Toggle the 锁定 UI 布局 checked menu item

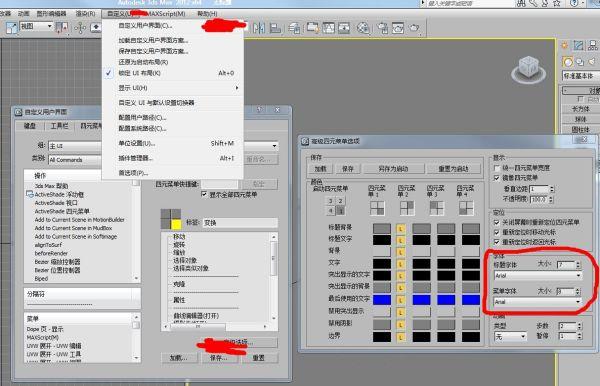coord(173,73)
